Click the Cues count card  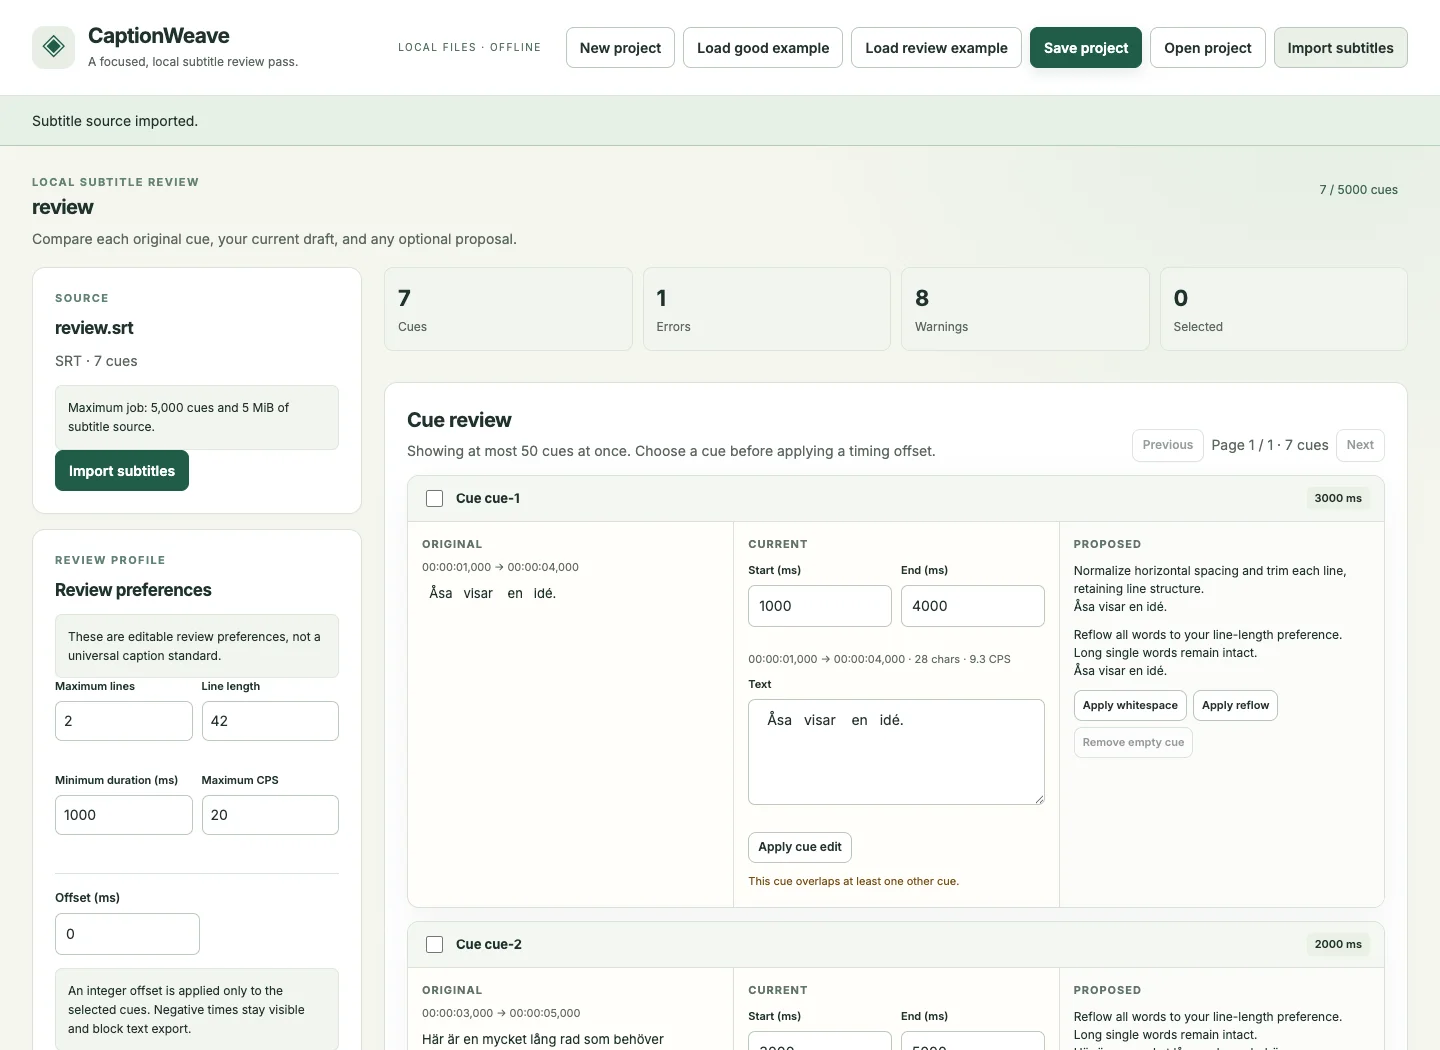click(508, 309)
